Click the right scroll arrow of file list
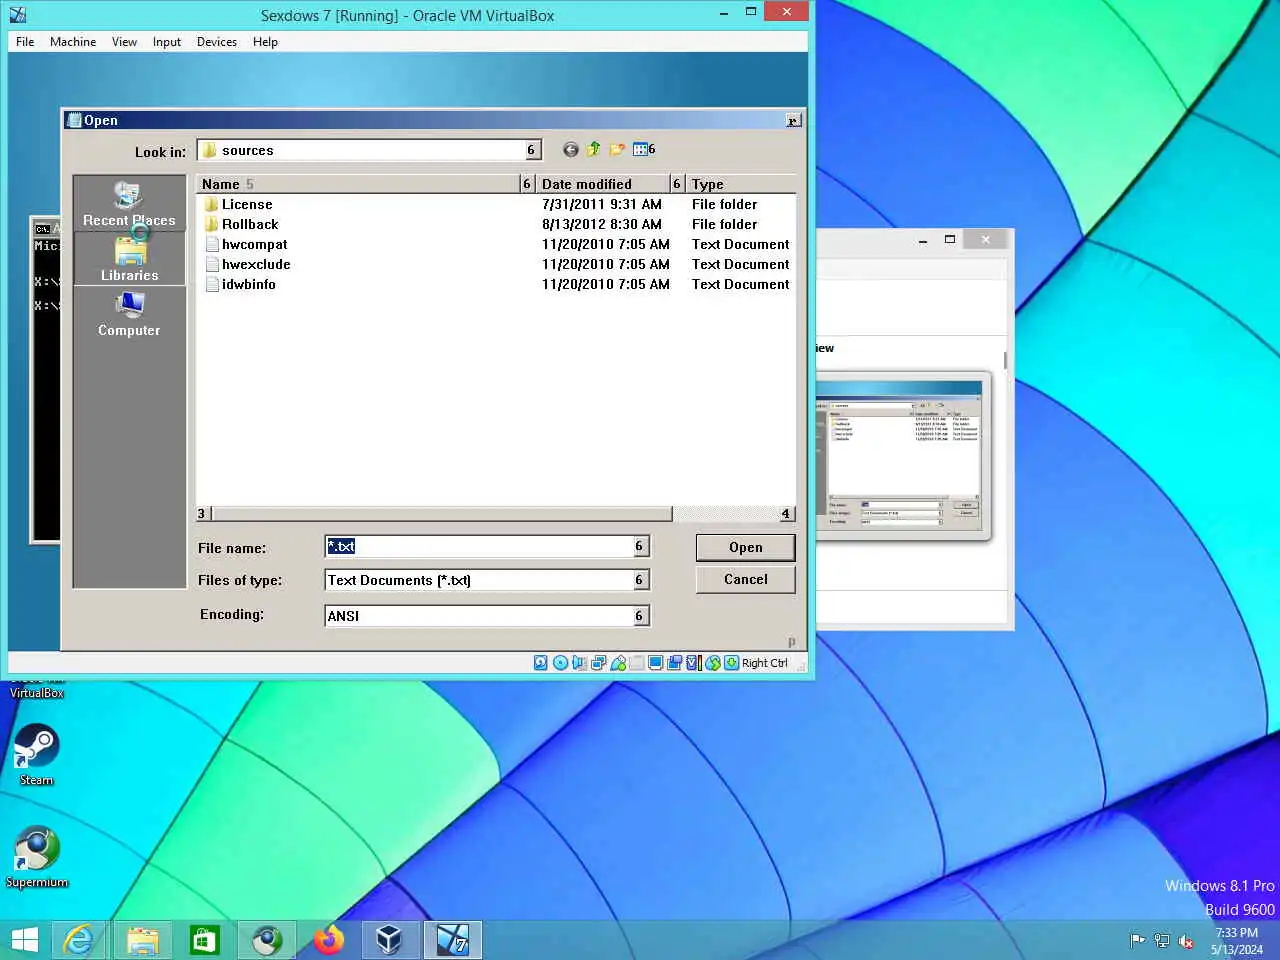Viewport: 1280px width, 960px height. (x=786, y=514)
